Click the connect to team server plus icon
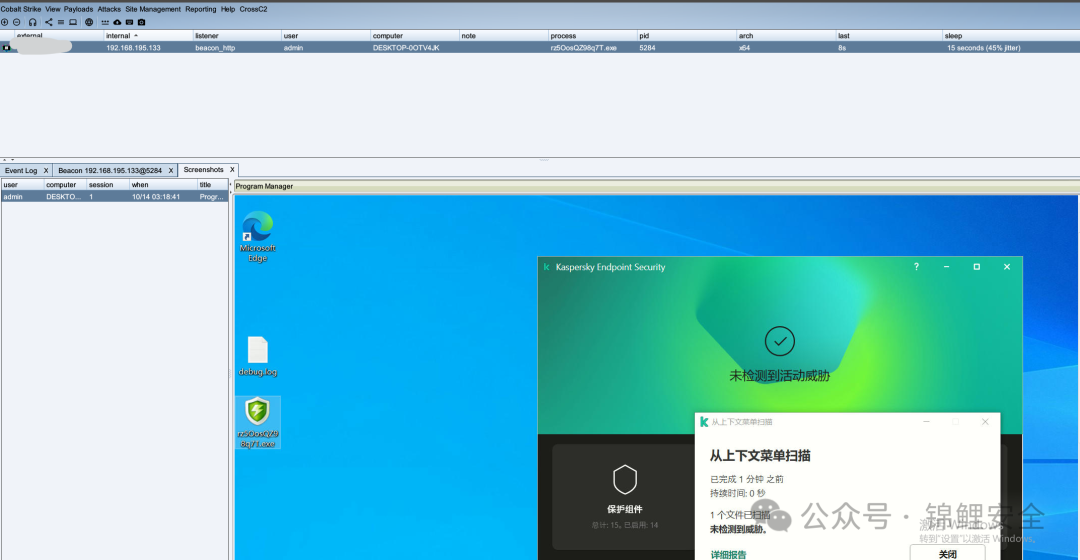The height and width of the screenshot is (560, 1080). click(5, 22)
